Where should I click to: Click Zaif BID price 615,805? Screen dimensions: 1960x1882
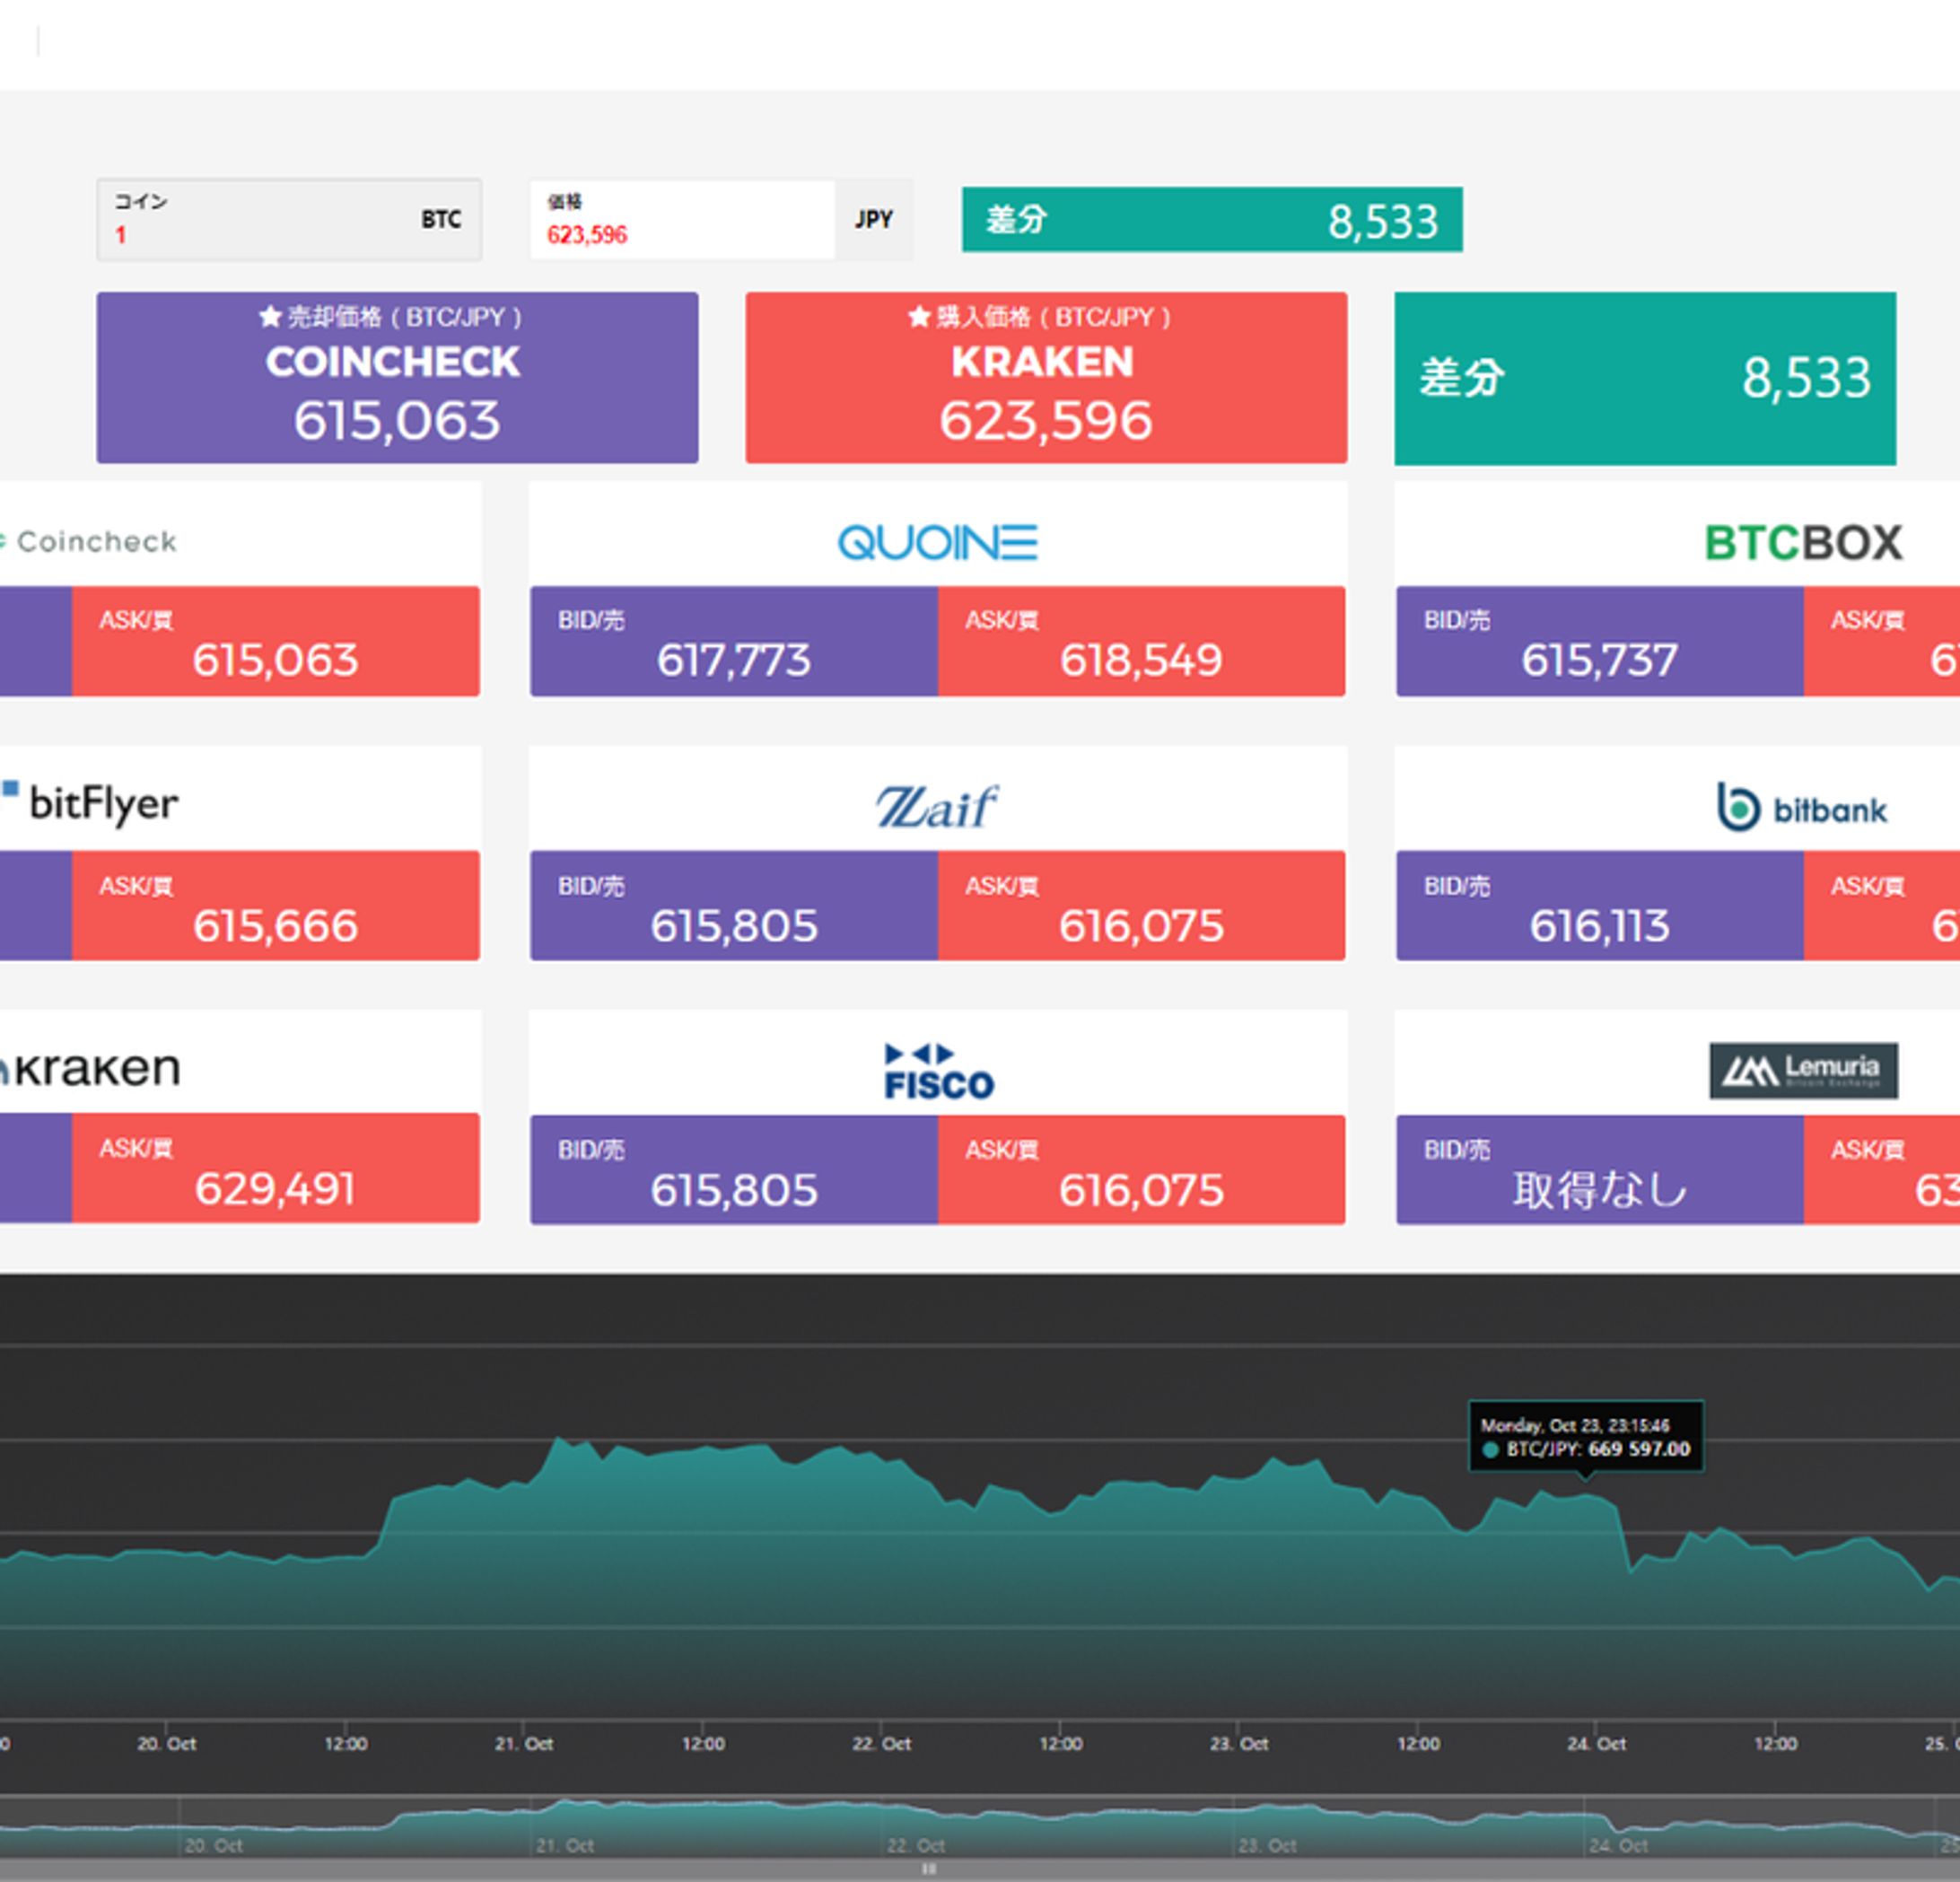[734, 906]
